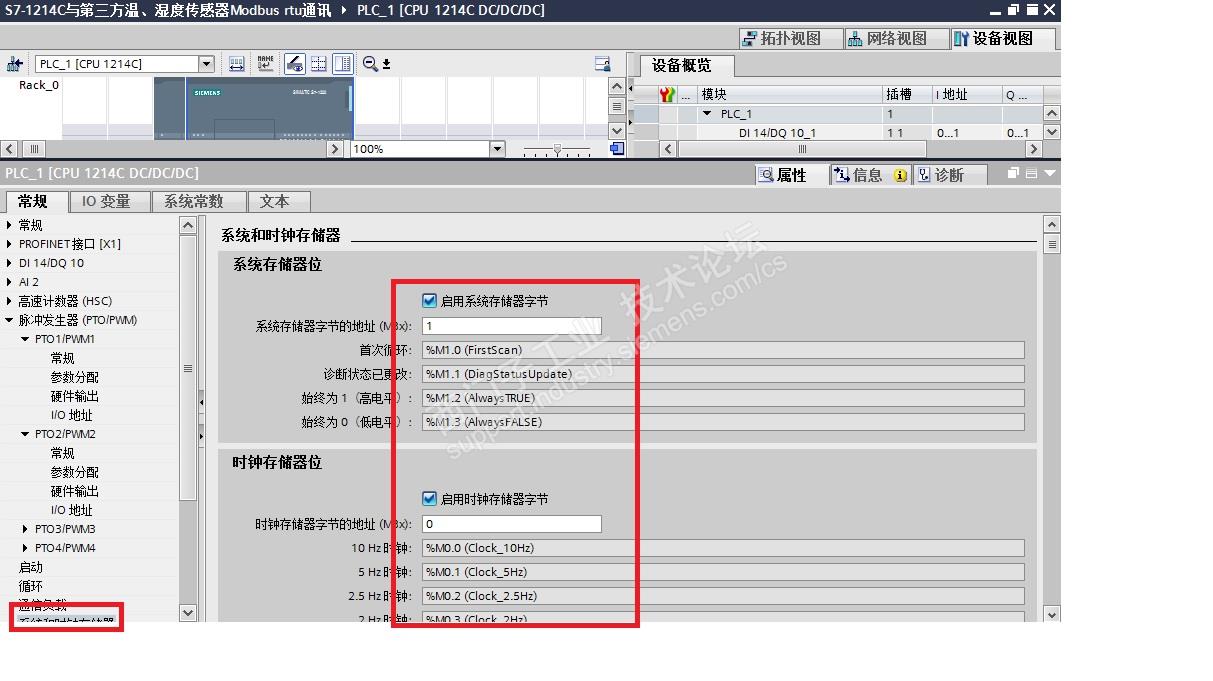
Task: Open the PLC_1 [CPU 1214C] device dropdown
Action: click(206, 64)
